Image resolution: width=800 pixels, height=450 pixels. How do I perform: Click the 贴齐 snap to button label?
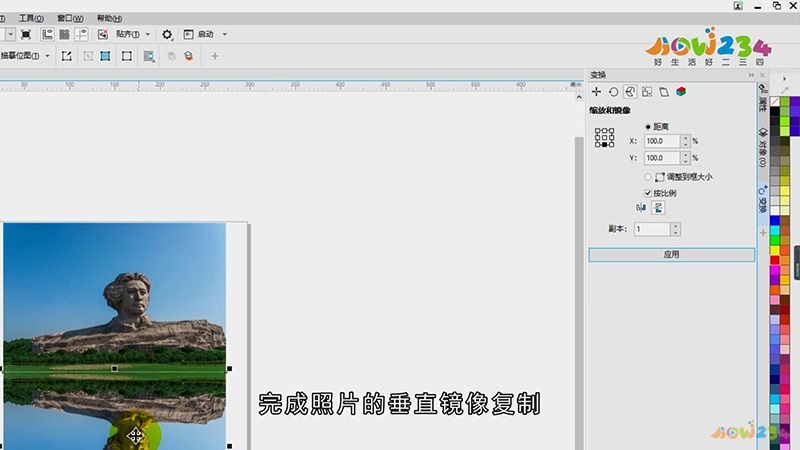coord(127,34)
